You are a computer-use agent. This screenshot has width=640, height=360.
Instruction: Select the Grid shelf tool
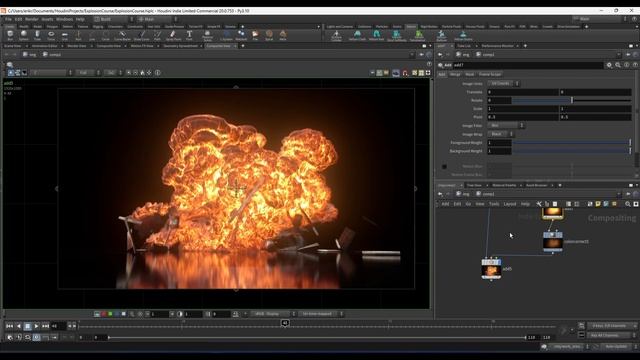tap(64, 35)
